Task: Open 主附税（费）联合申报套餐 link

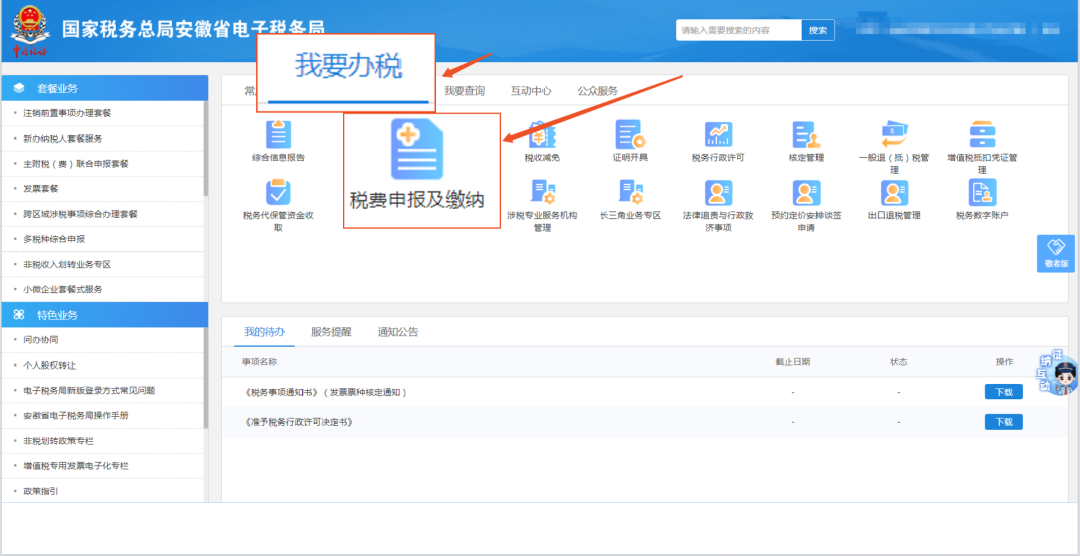Action: (76, 163)
